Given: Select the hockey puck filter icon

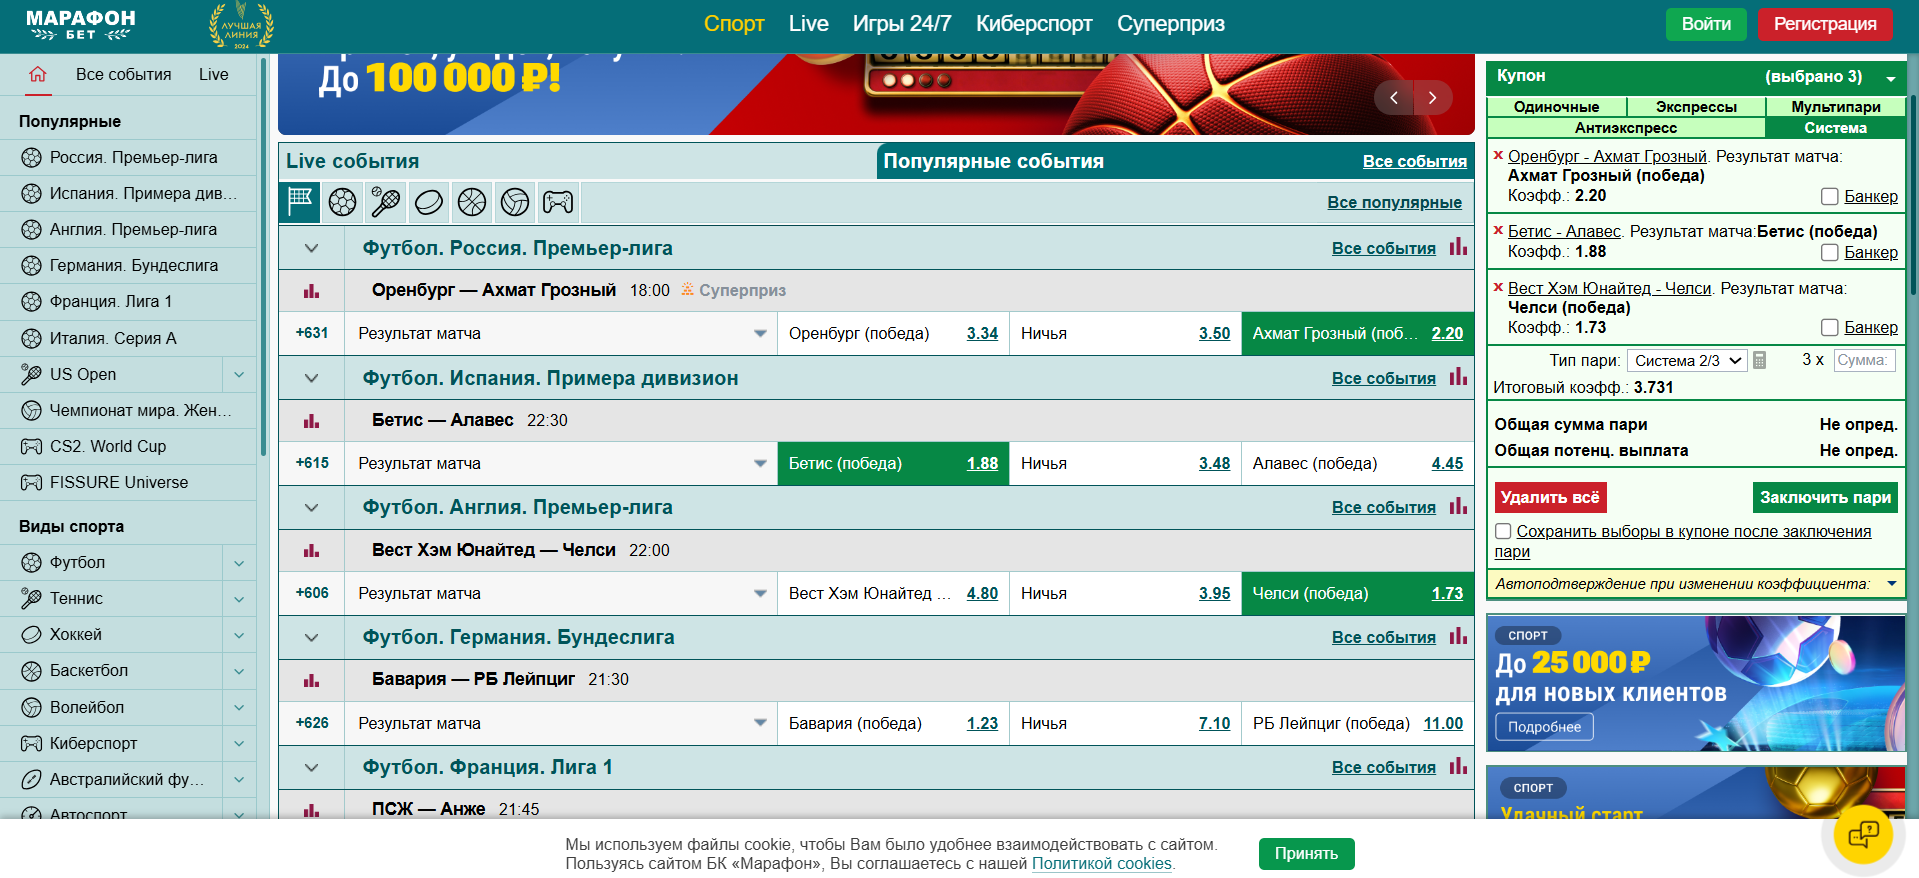Looking at the screenshot, I should point(428,202).
